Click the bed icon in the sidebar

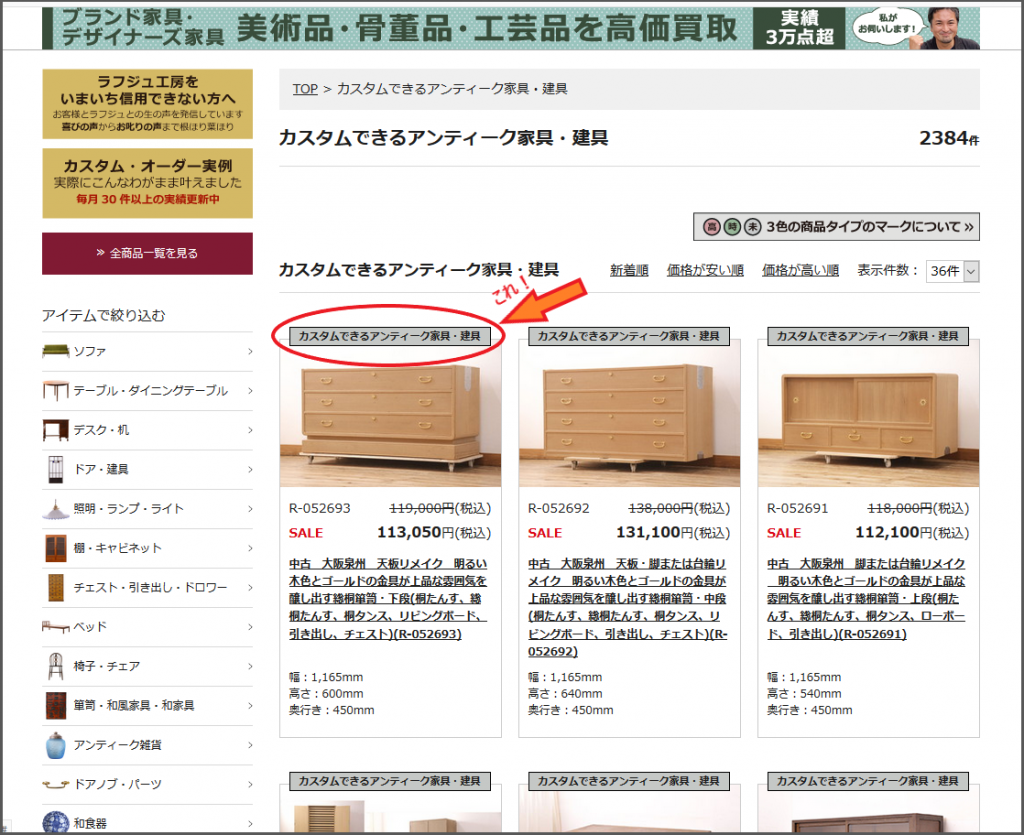[x=56, y=627]
